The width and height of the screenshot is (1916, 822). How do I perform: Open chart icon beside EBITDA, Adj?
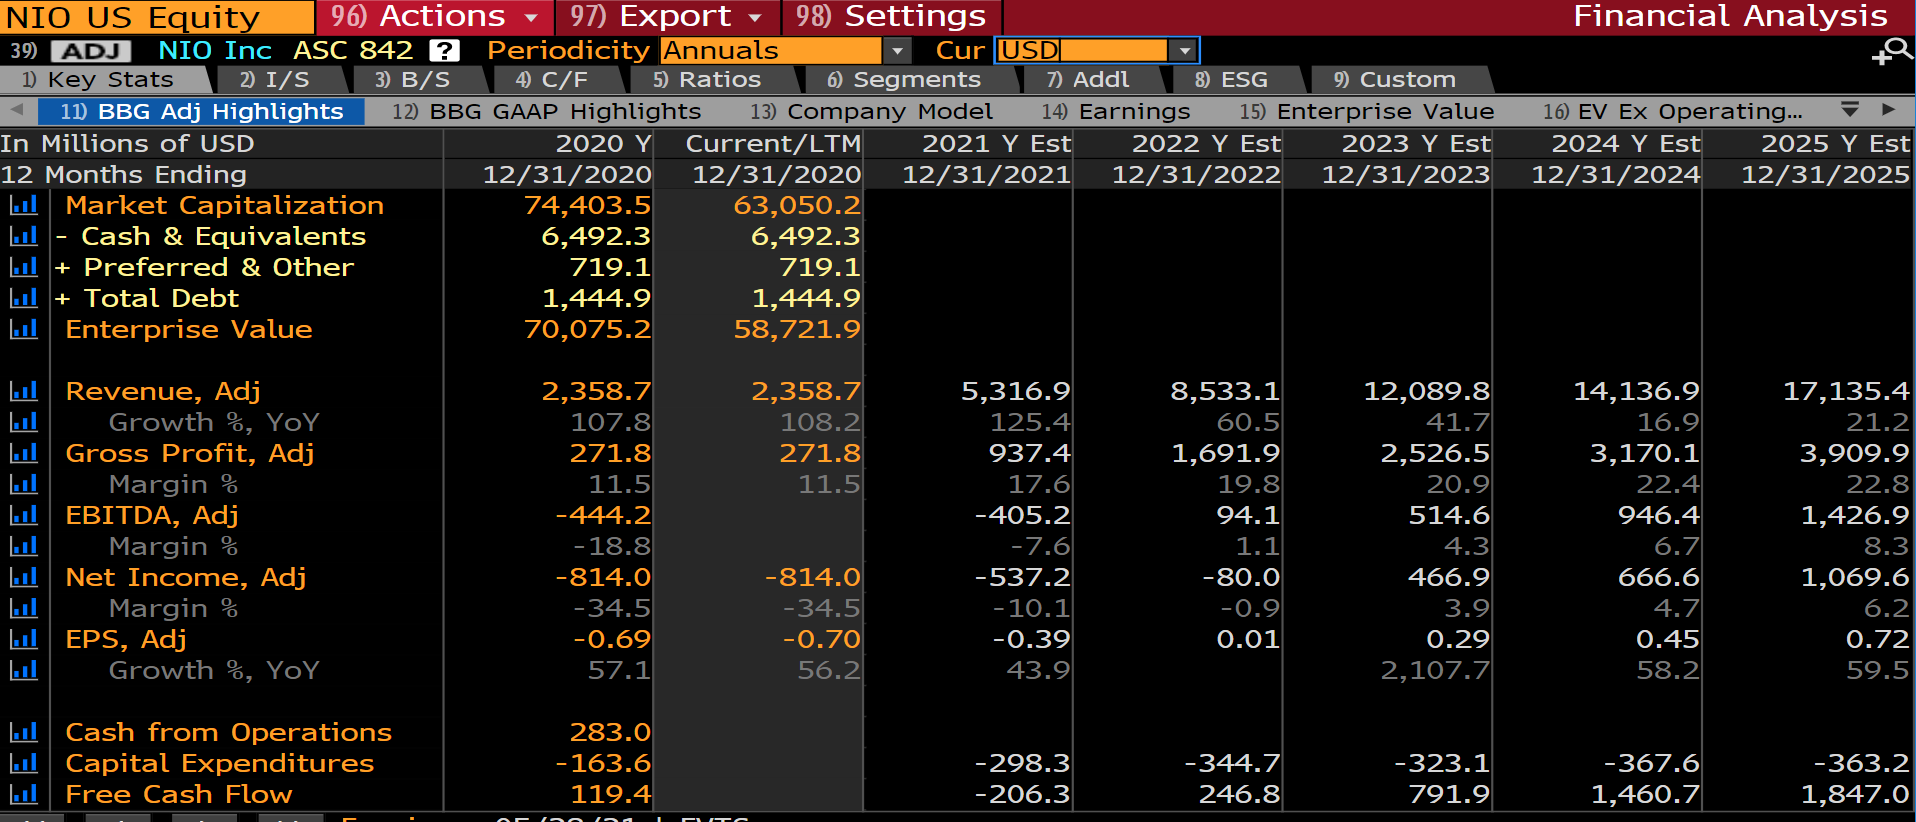[x=23, y=515]
